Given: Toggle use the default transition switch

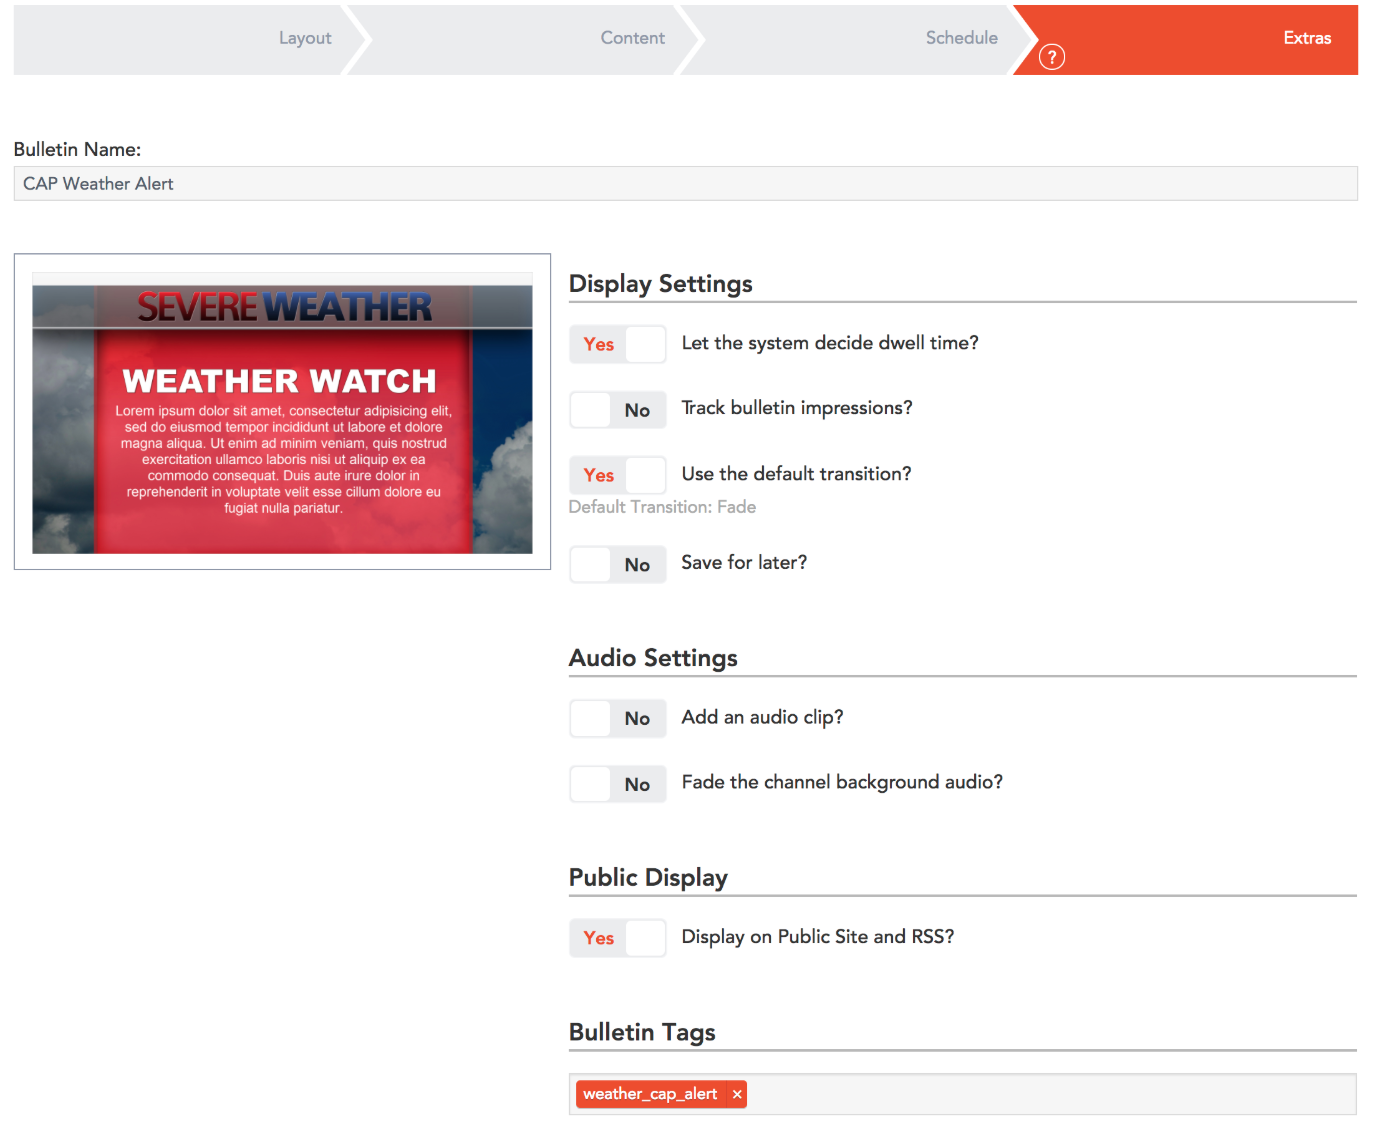Looking at the screenshot, I should [x=618, y=475].
